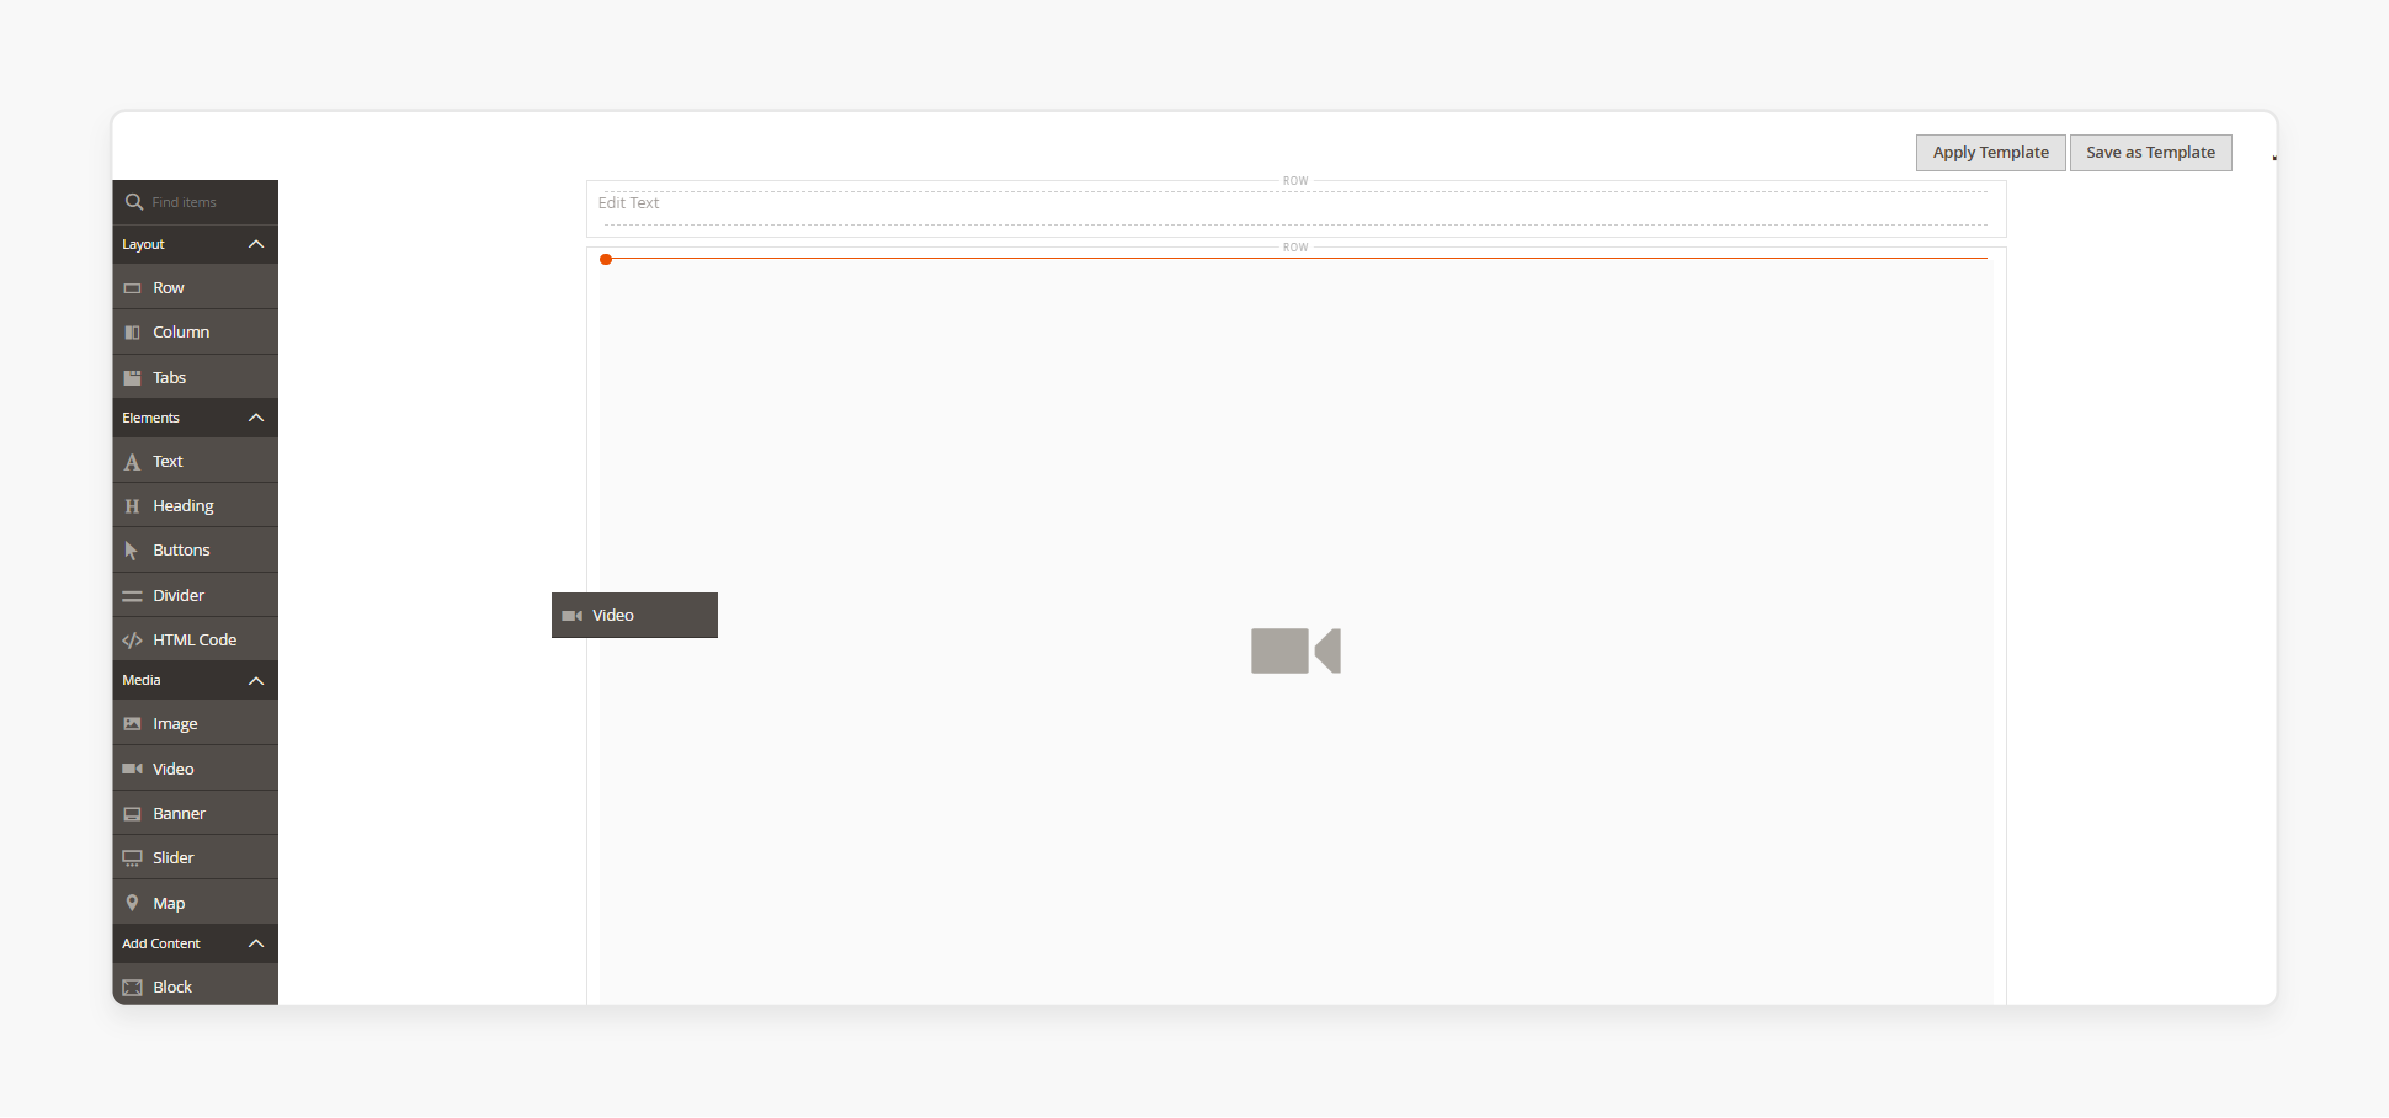Collapse the Layout section
The image size is (2389, 1118).
click(x=257, y=244)
